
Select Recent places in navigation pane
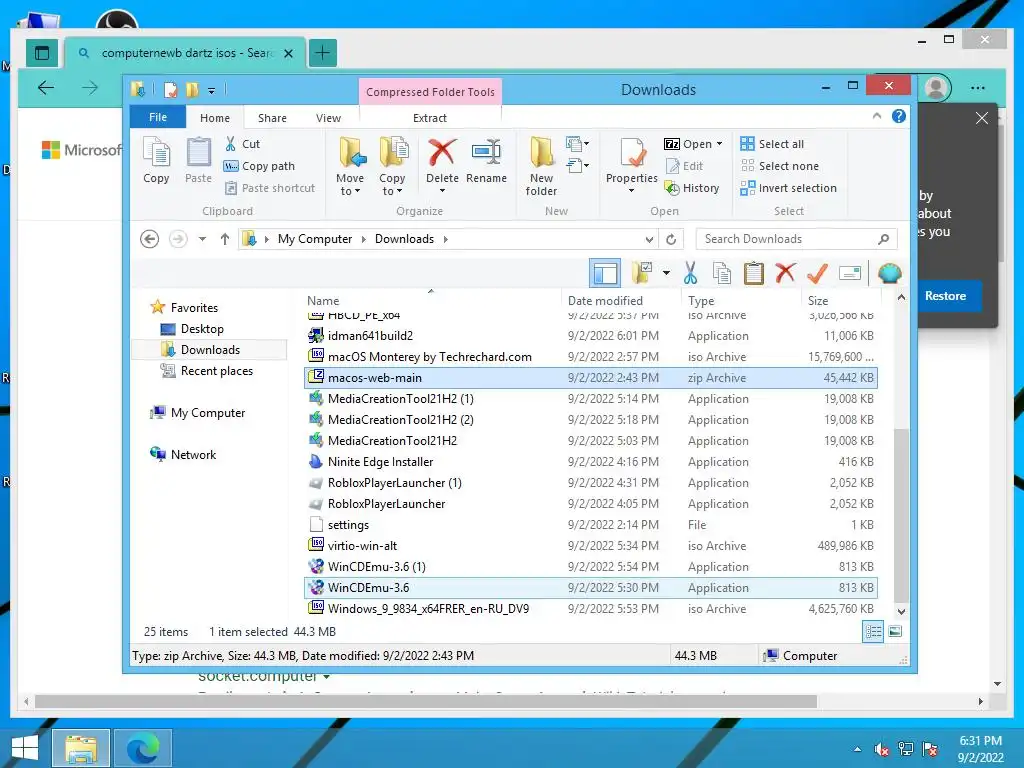(216, 371)
